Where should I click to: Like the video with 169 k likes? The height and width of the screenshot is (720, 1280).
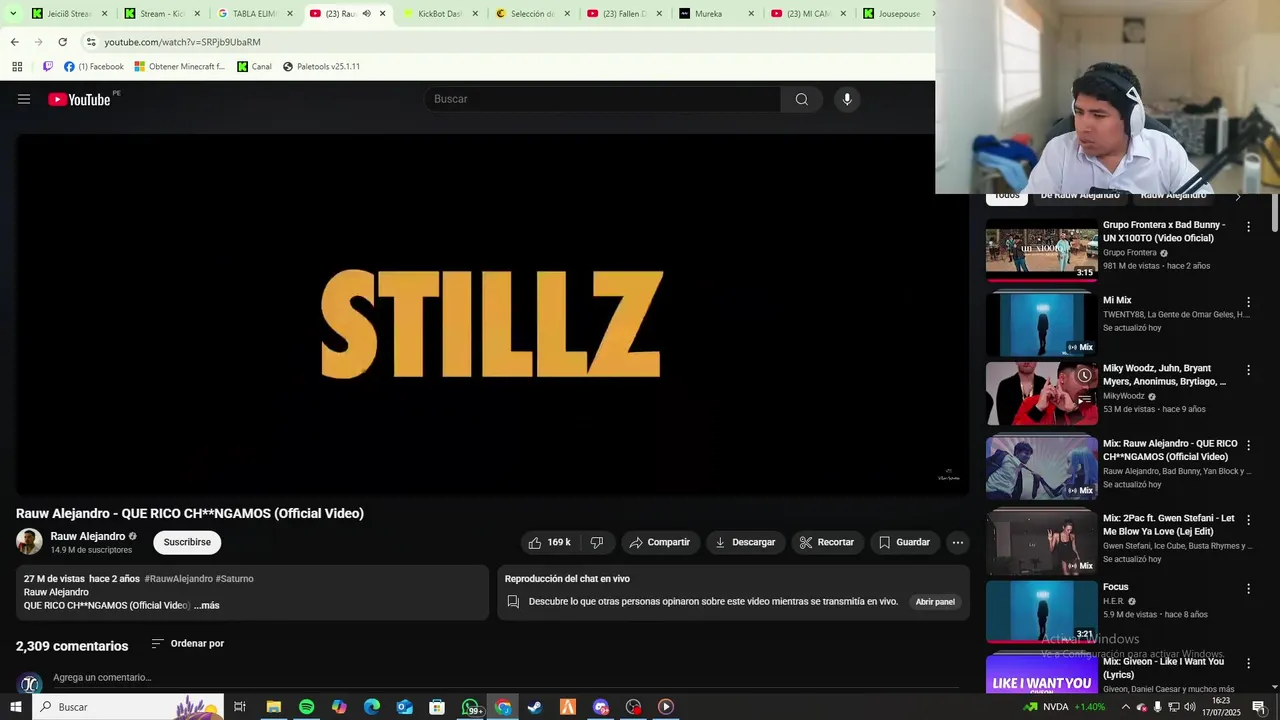click(x=549, y=542)
